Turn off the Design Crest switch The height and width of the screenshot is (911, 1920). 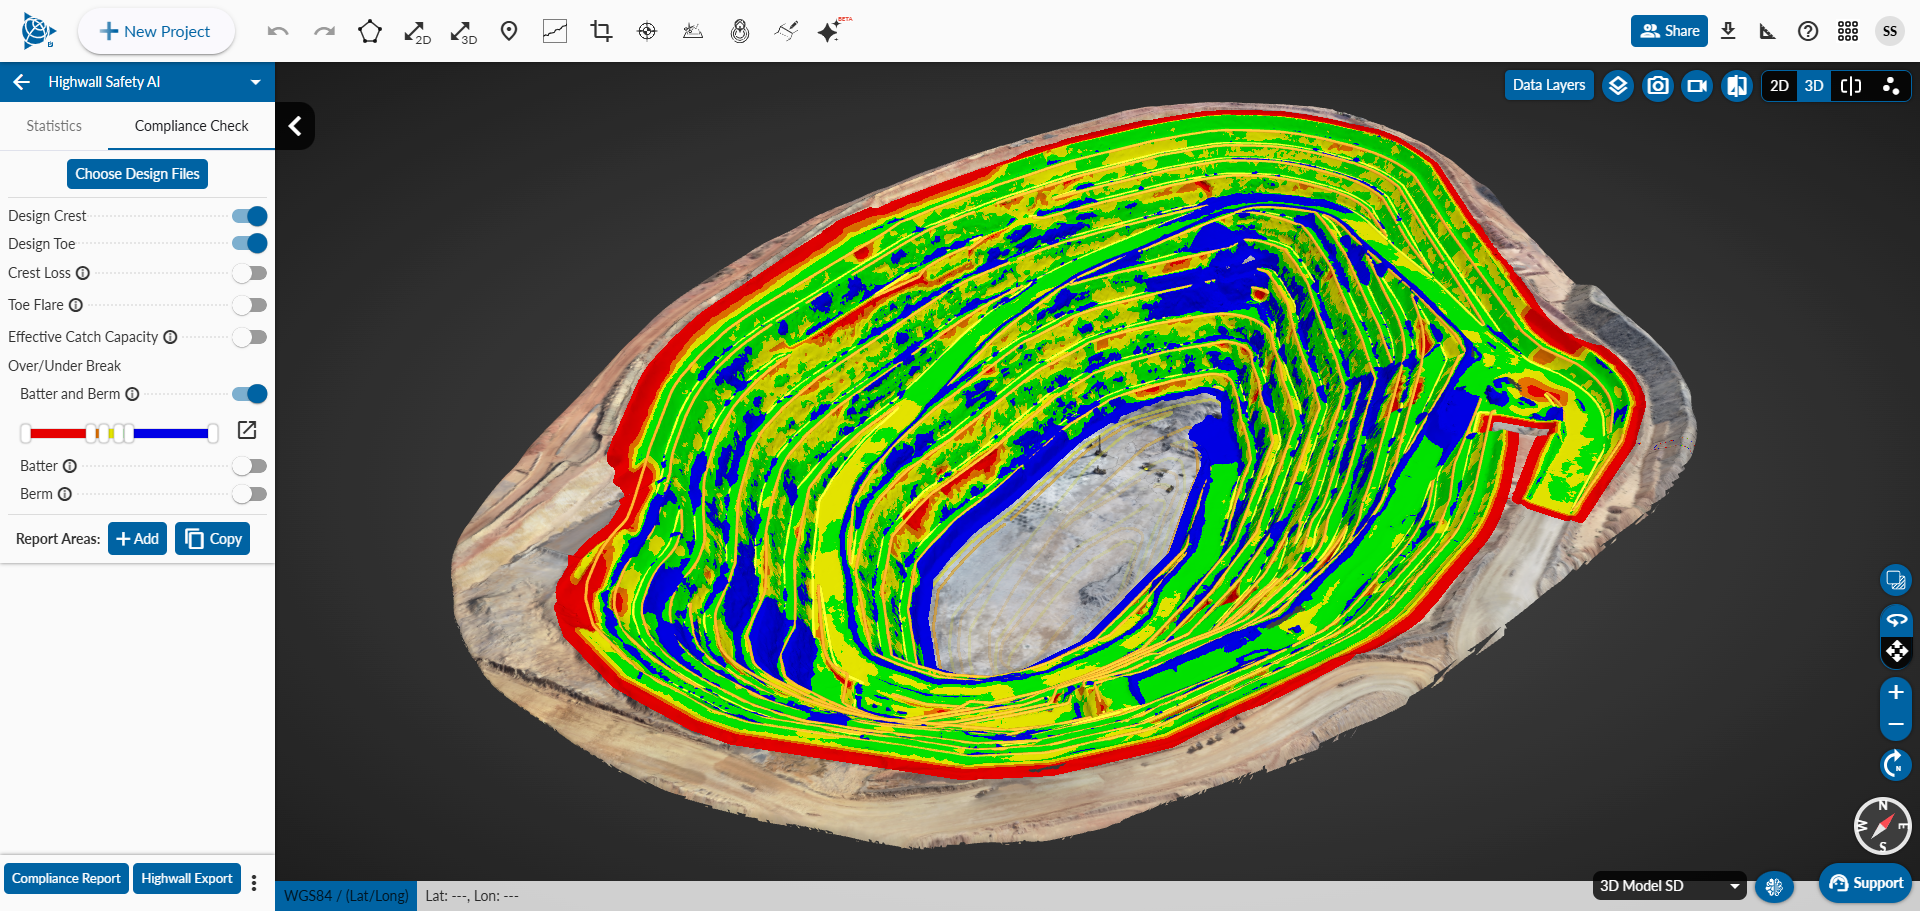pos(249,216)
